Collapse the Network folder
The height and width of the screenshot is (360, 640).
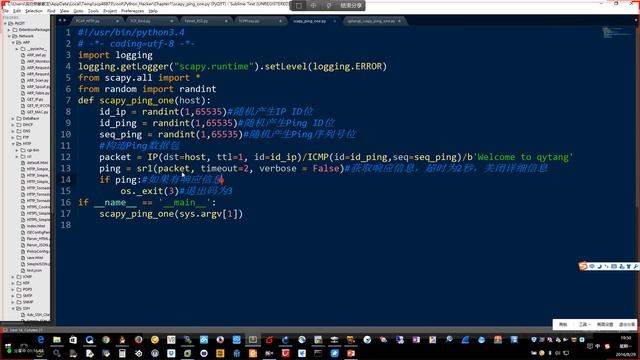[10, 36]
